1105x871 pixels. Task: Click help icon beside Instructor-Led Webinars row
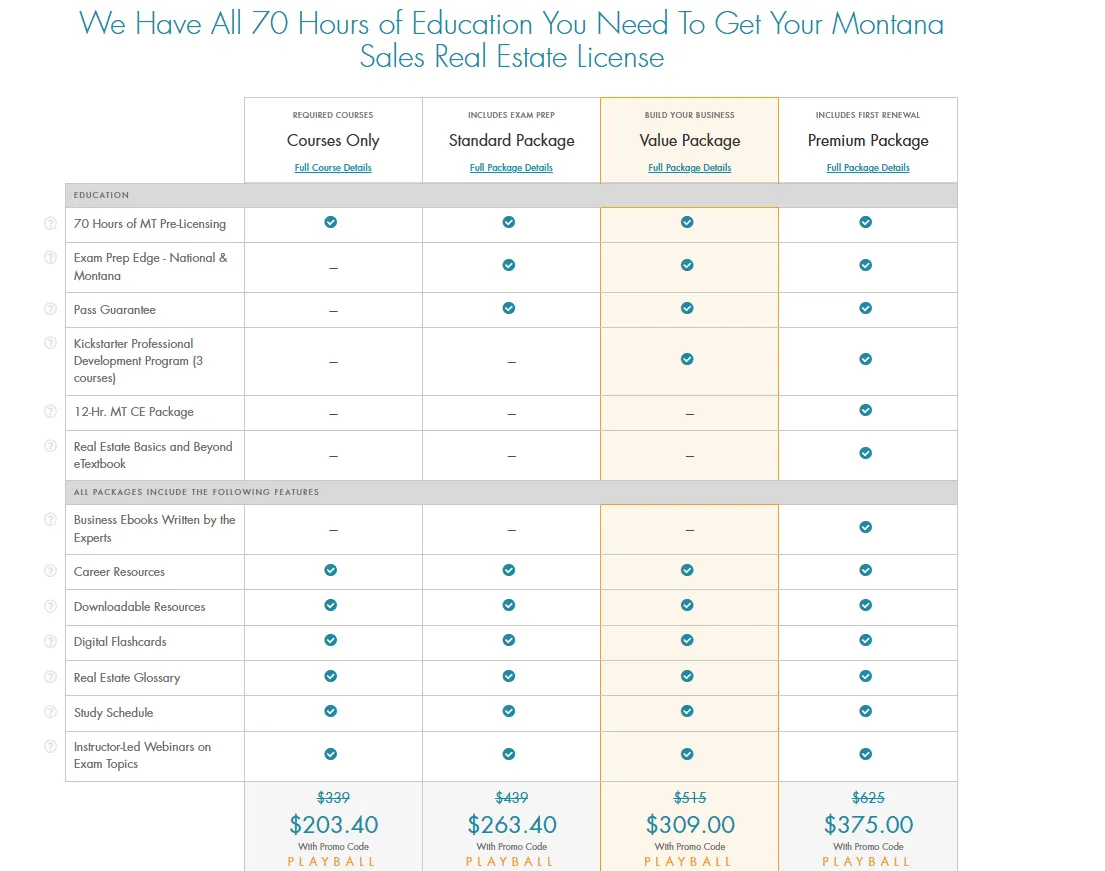coord(50,746)
